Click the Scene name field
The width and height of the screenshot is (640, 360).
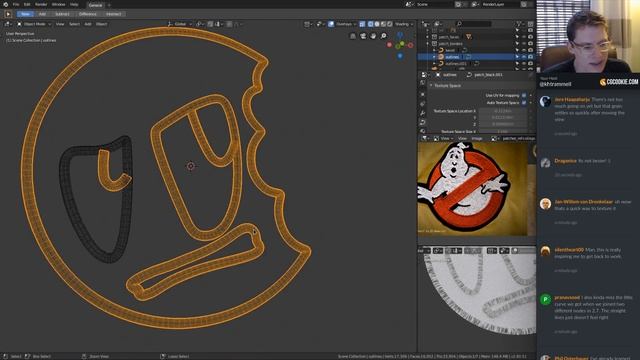click(435, 4)
